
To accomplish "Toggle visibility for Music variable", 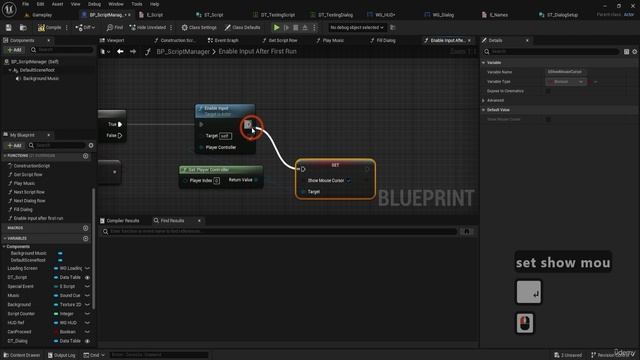I will 87,296.
